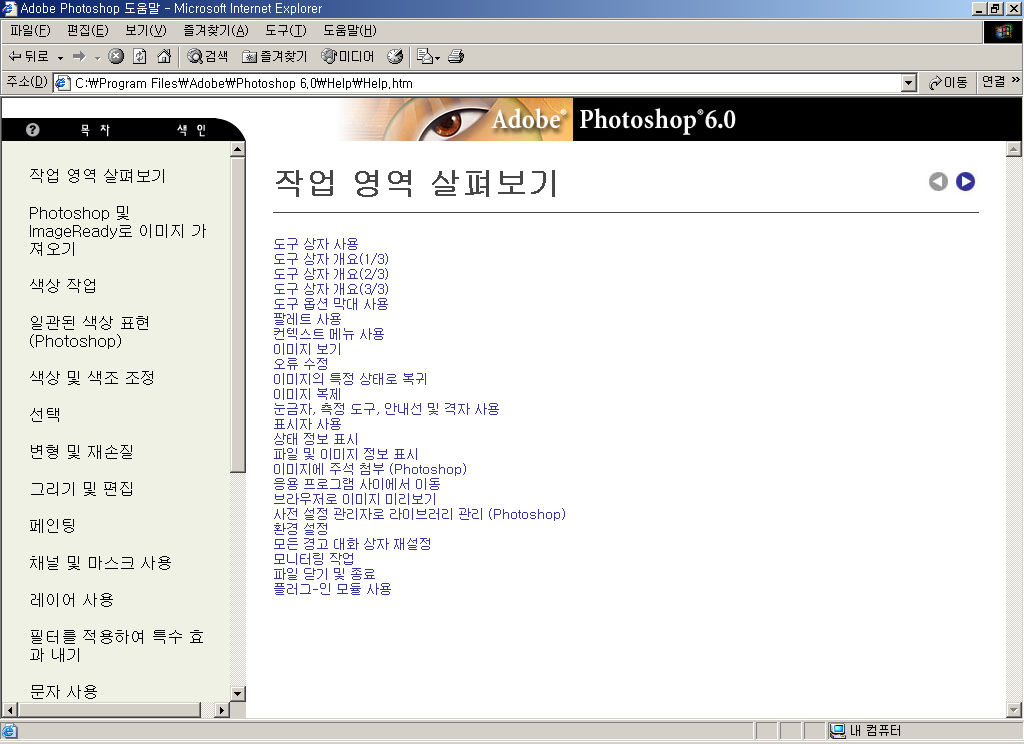
Task: Open the address bar dropdown arrow
Action: 908,83
